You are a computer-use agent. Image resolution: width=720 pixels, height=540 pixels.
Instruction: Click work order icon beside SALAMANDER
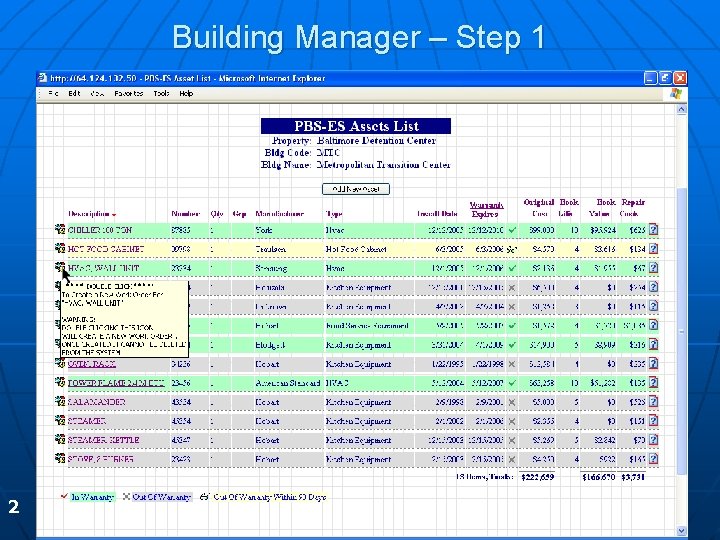(x=60, y=401)
